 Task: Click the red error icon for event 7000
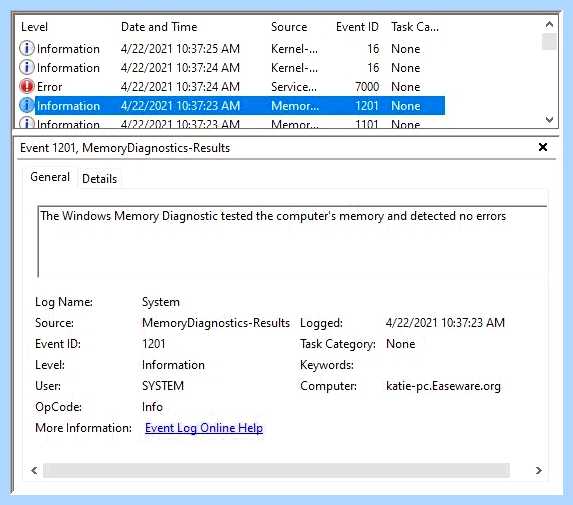point(27,86)
